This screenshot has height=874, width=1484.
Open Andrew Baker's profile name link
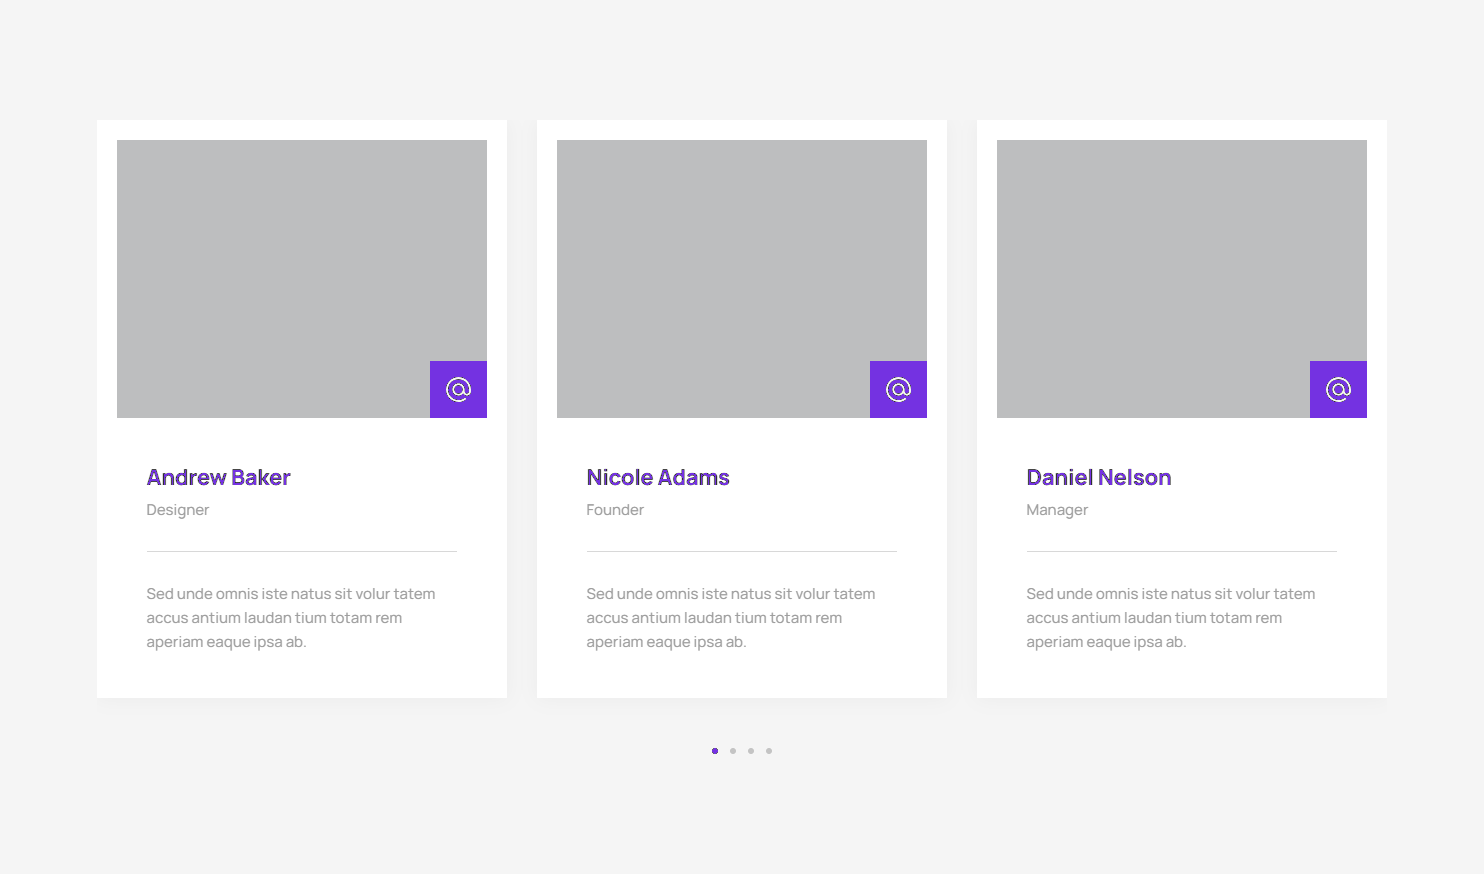tap(218, 477)
